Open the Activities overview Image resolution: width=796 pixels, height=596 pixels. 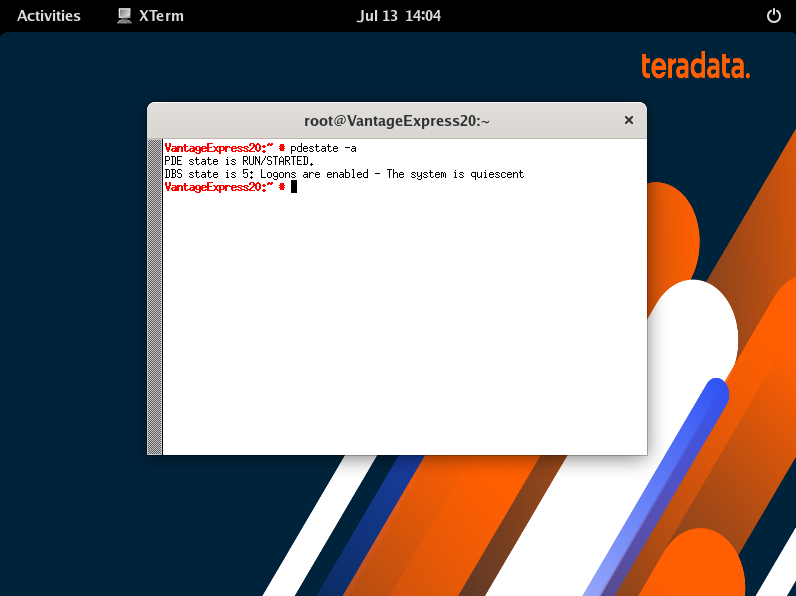click(49, 16)
